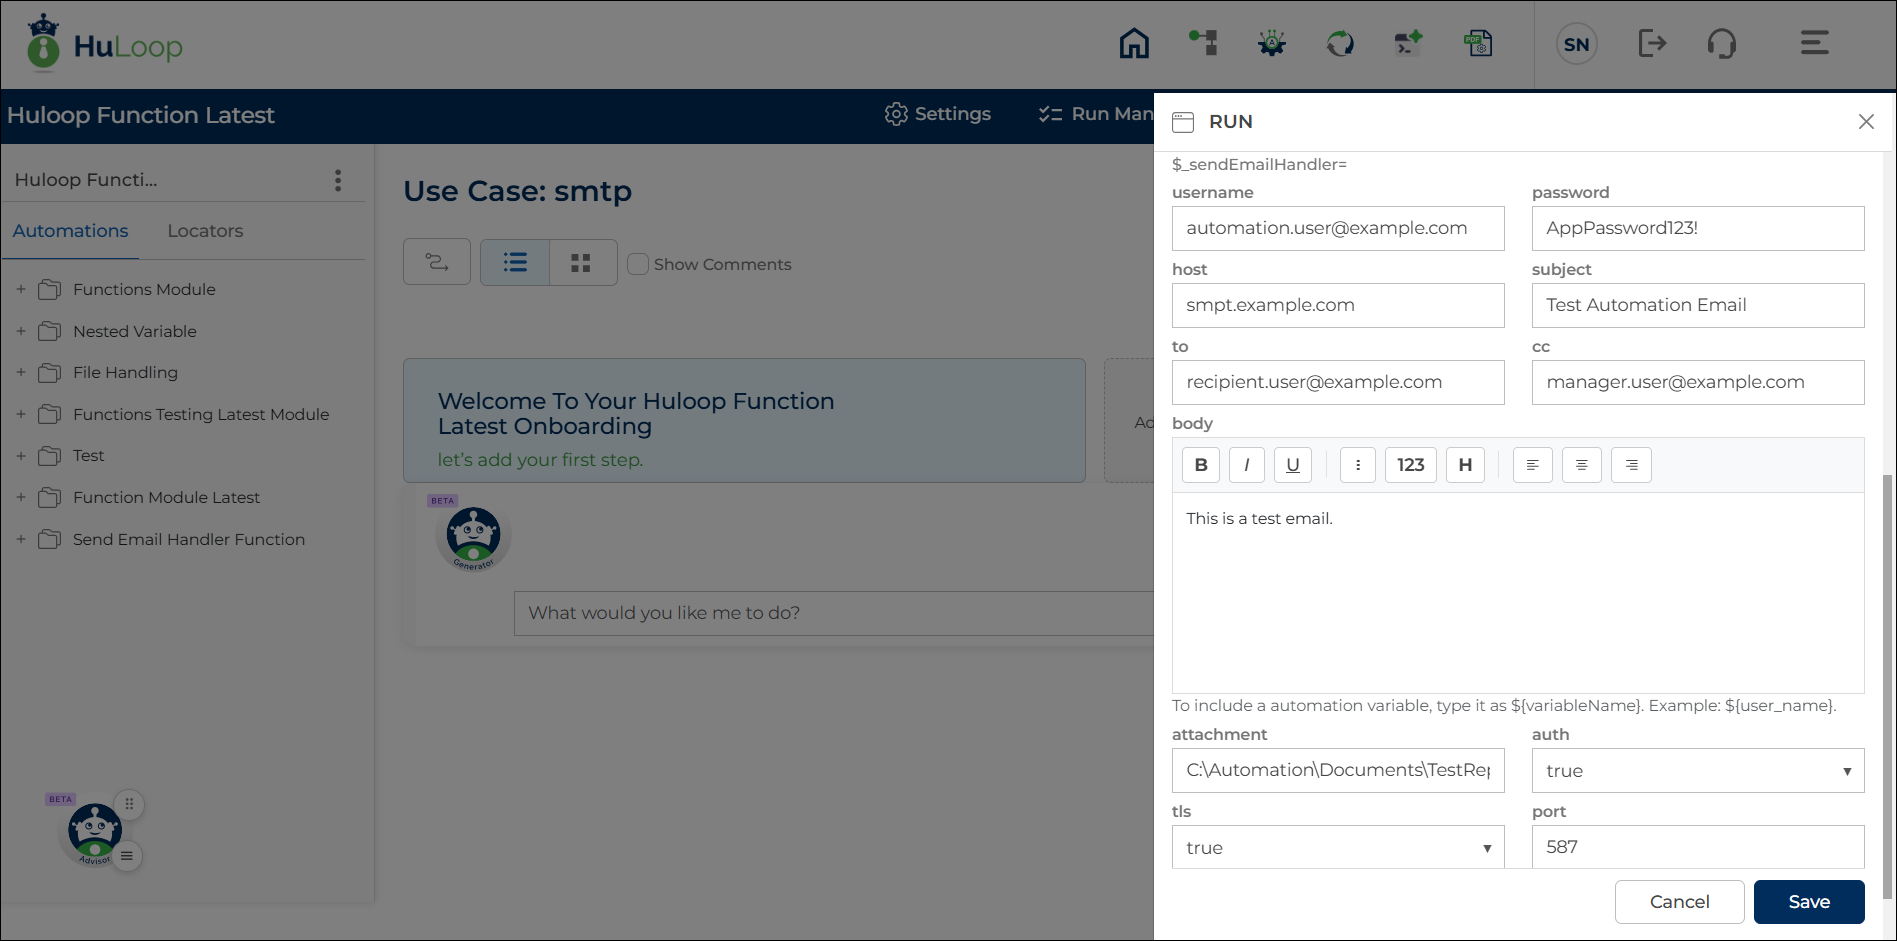This screenshot has height=941, width=1897.
Task: Click the Cancel button
Action: coord(1680,902)
